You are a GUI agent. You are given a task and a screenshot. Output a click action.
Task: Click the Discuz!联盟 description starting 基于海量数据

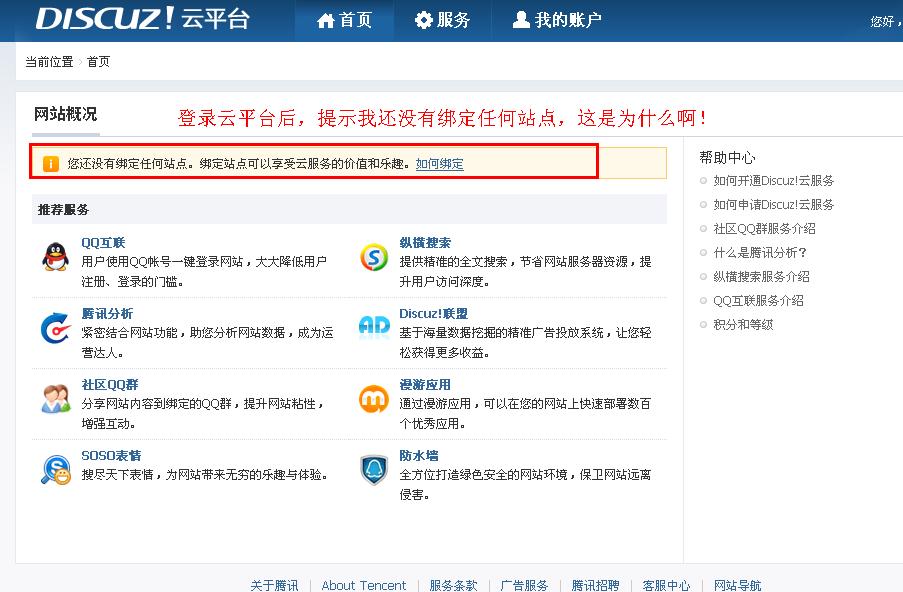[x=526, y=343]
